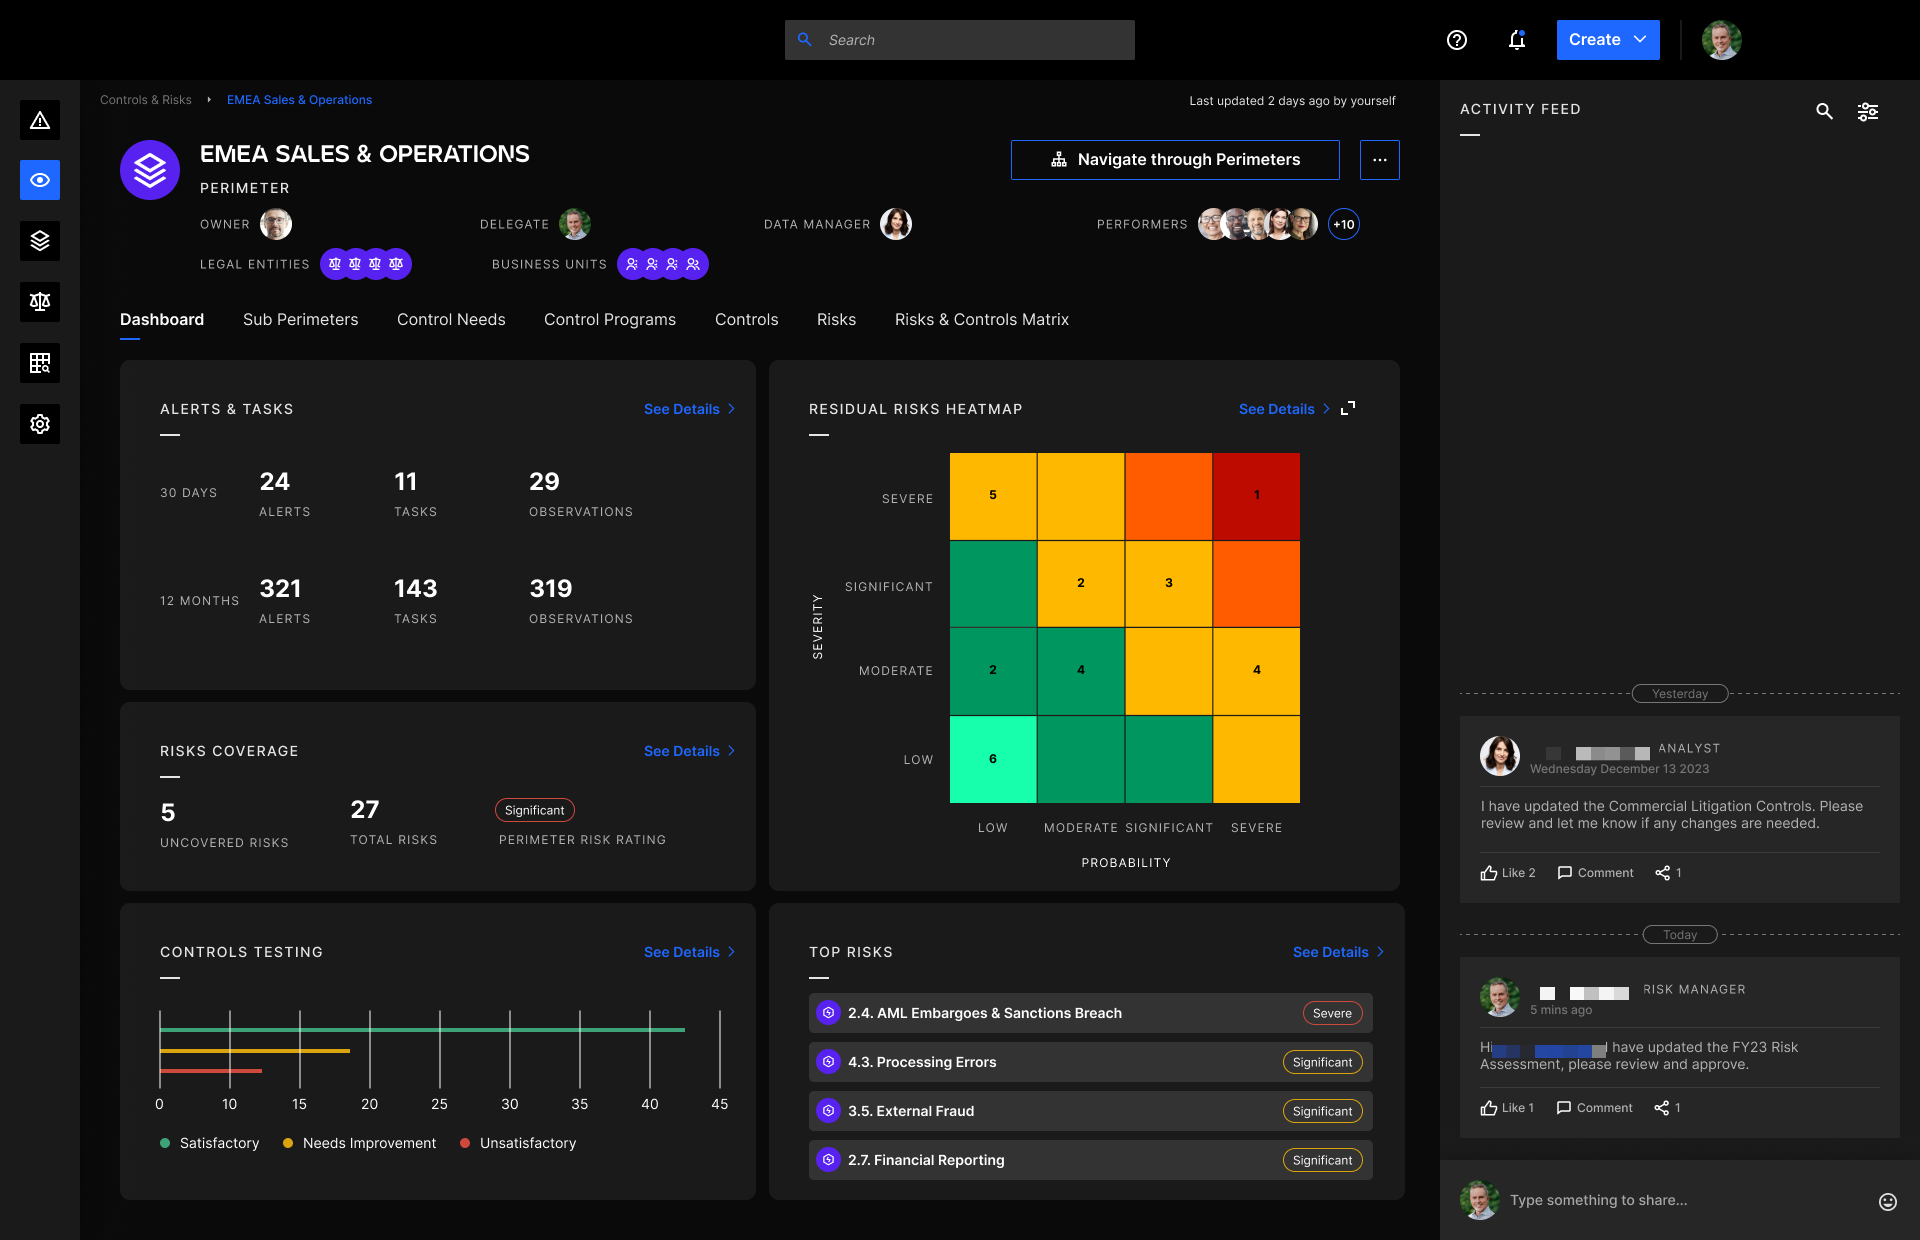
Task: Like the Risk Manager's FY23 post
Action: pyautogui.click(x=1507, y=1108)
